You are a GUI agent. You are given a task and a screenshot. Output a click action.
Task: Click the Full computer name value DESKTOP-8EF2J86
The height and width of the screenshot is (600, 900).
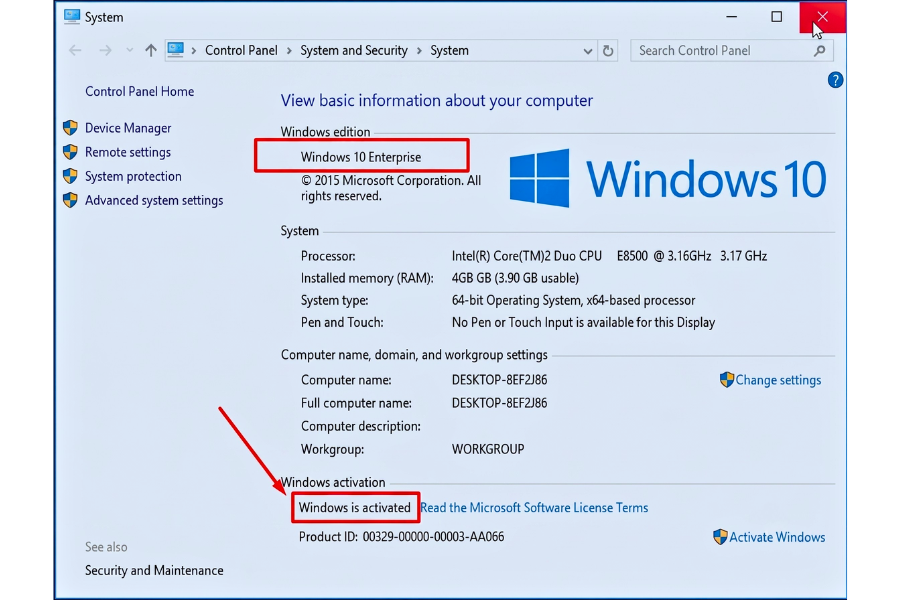click(499, 404)
